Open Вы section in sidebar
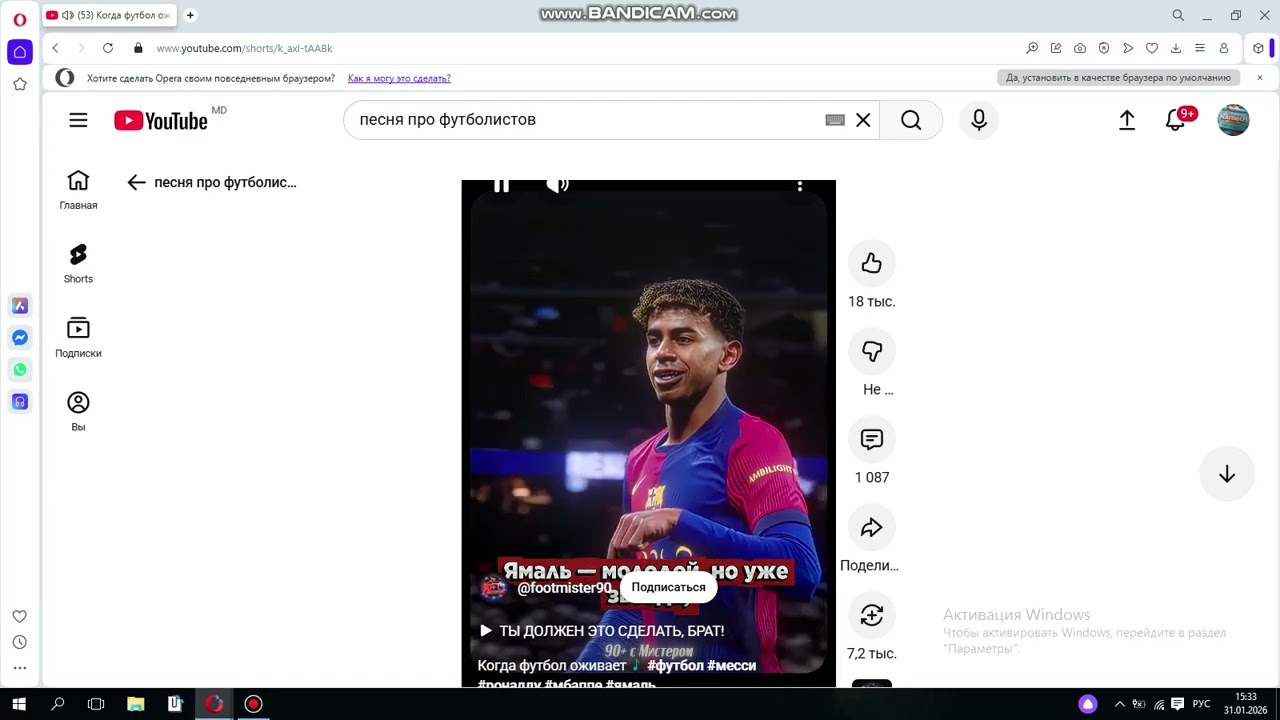This screenshot has height=720, width=1280. click(x=78, y=411)
